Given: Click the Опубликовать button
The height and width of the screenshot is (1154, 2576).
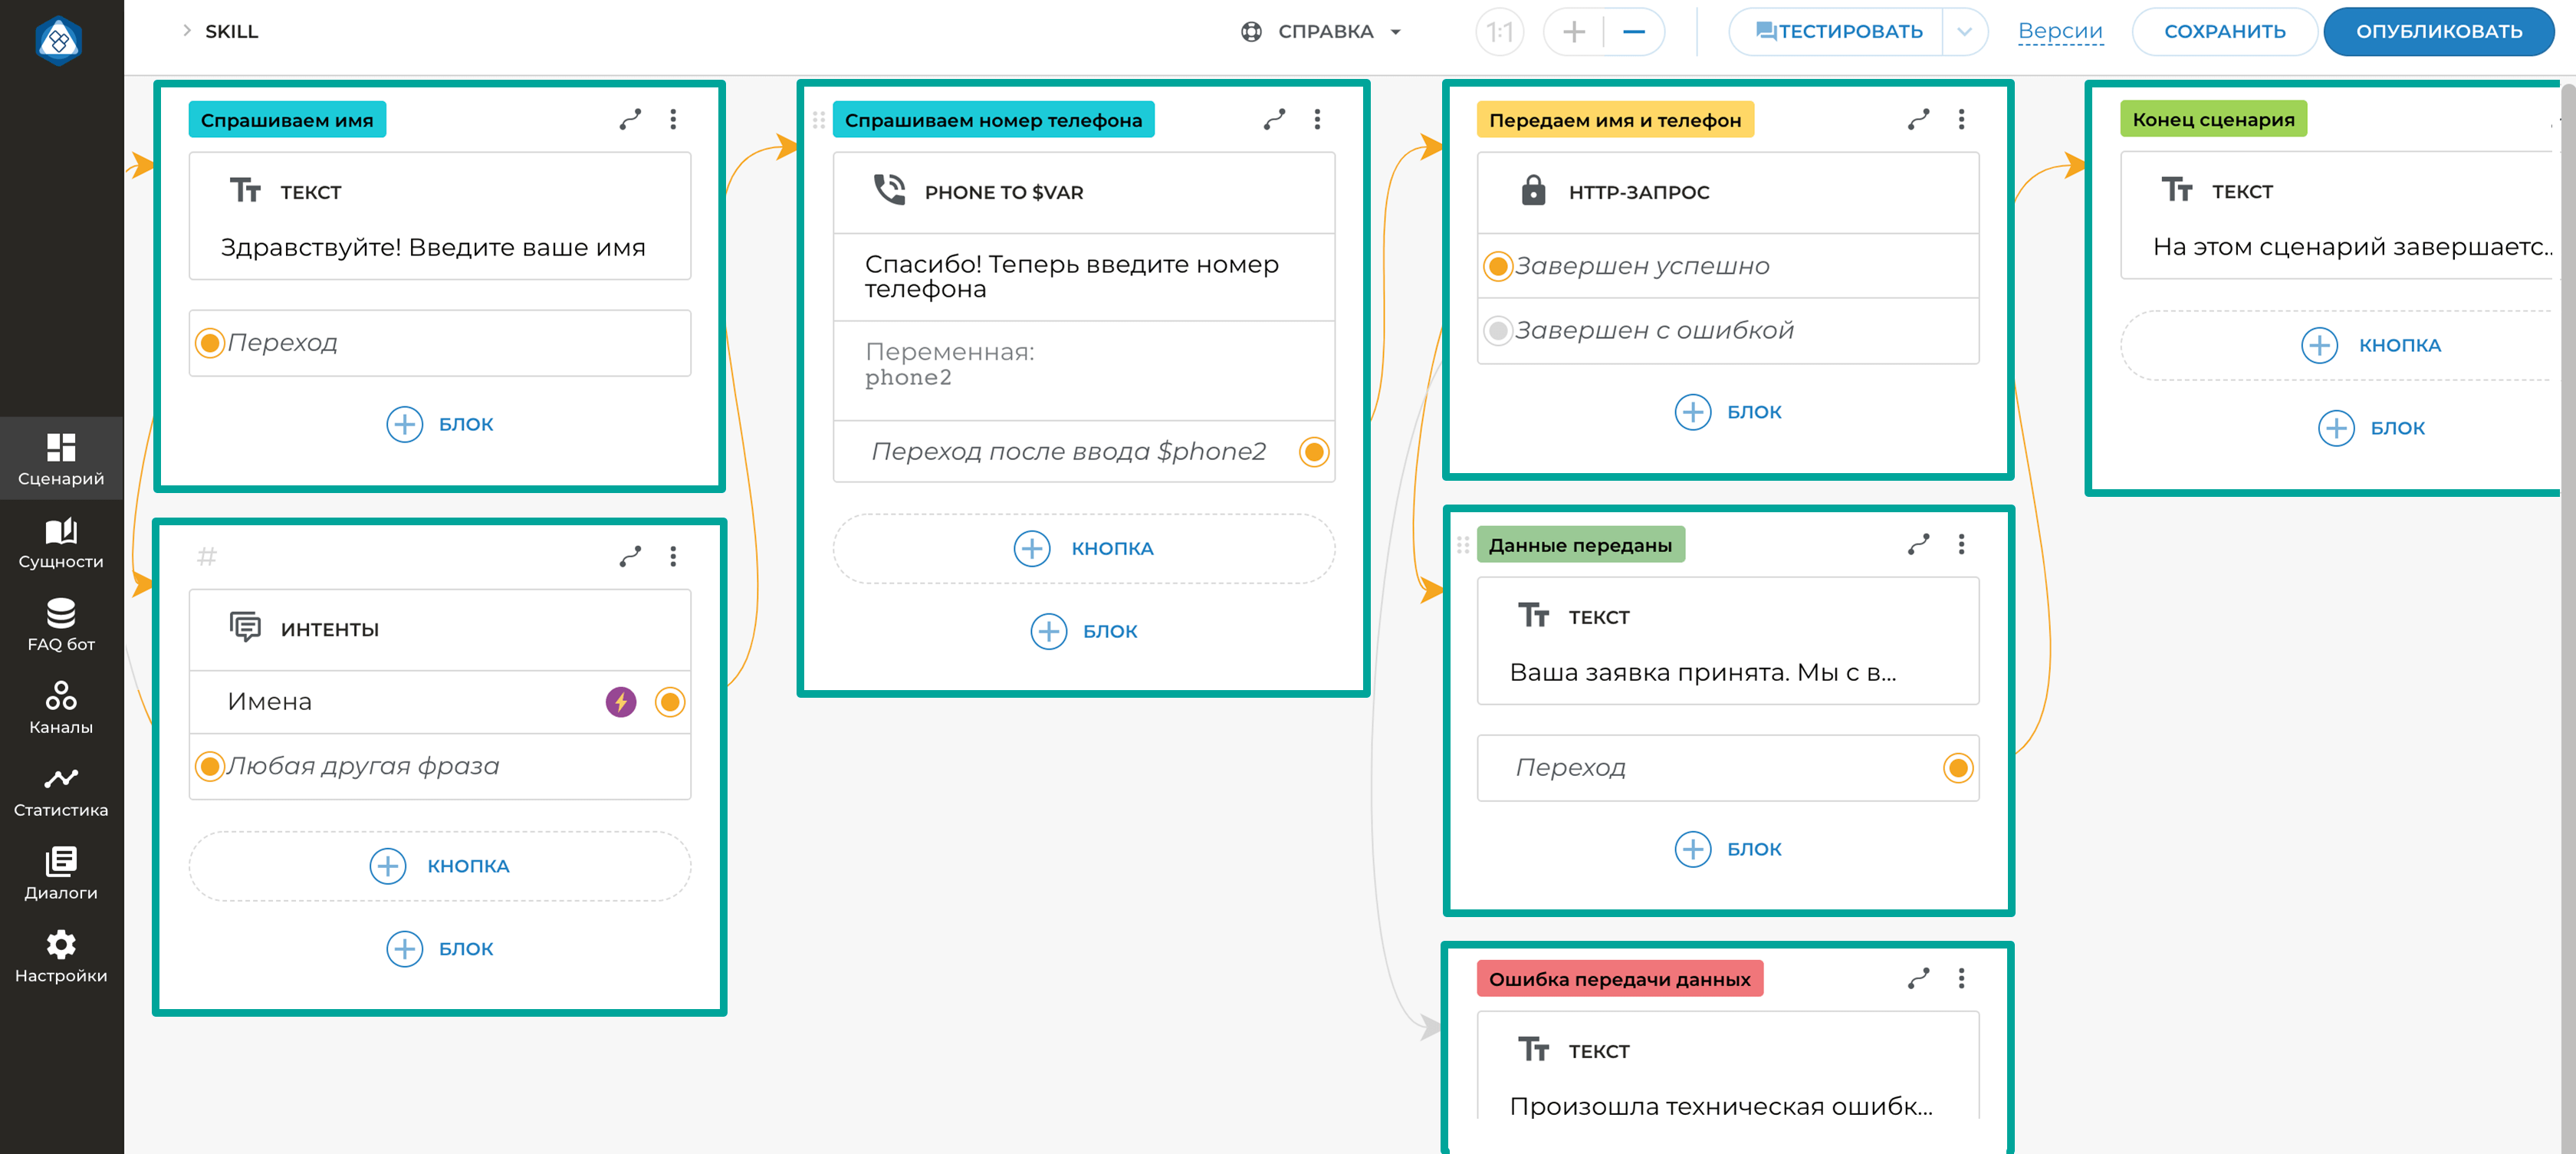Looking at the screenshot, I should pos(2438,32).
